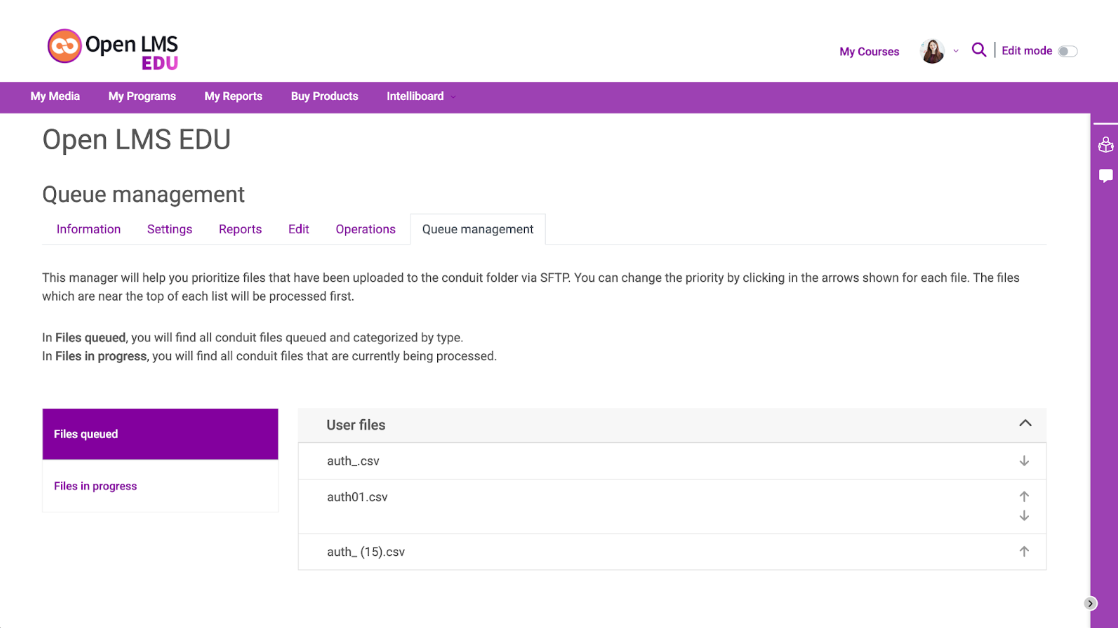This screenshot has height=628, width=1118.
Task: Click the Open LMS EDU logo
Action: 113,49
